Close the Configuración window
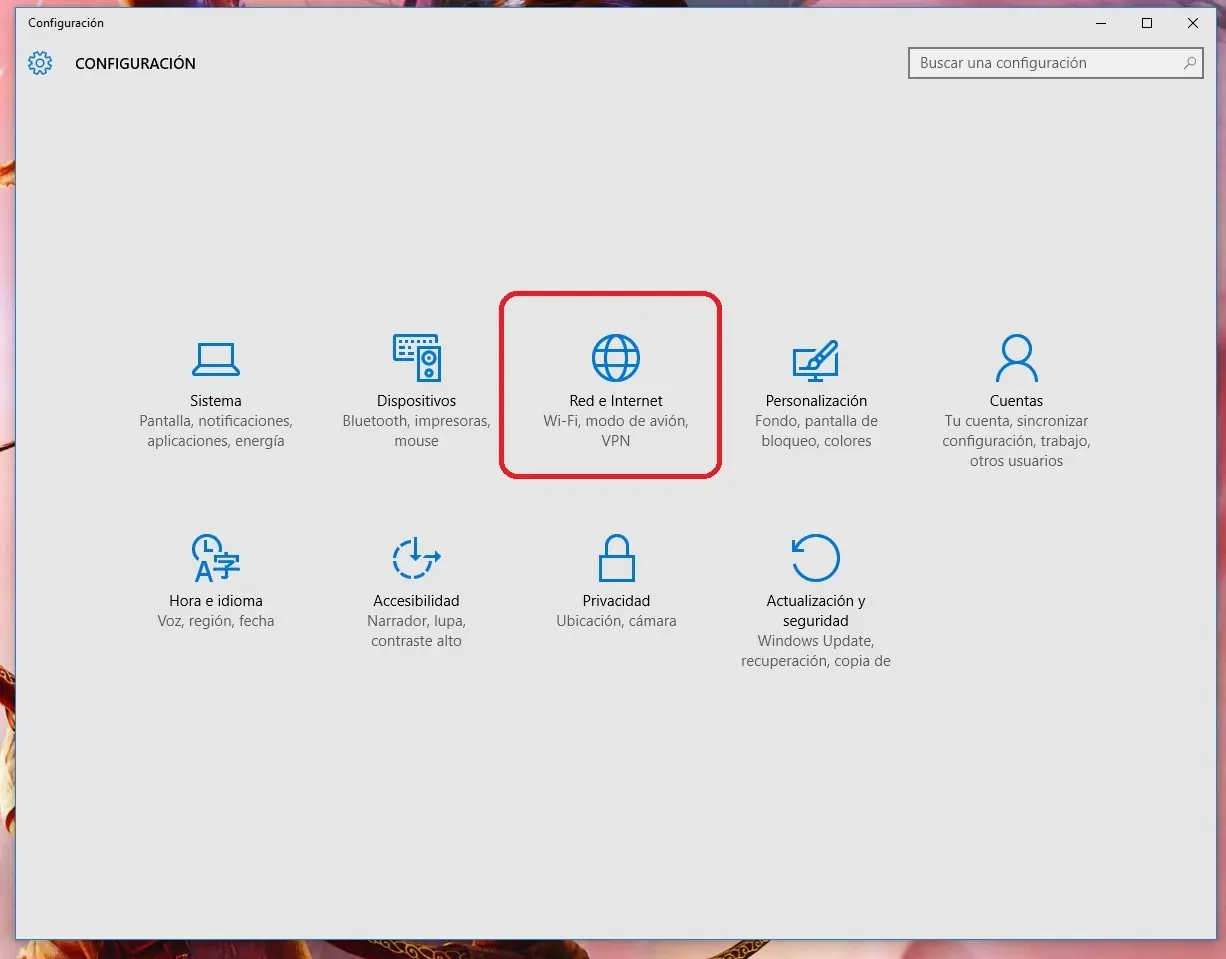Viewport: 1226px width, 959px height. coord(1193,23)
